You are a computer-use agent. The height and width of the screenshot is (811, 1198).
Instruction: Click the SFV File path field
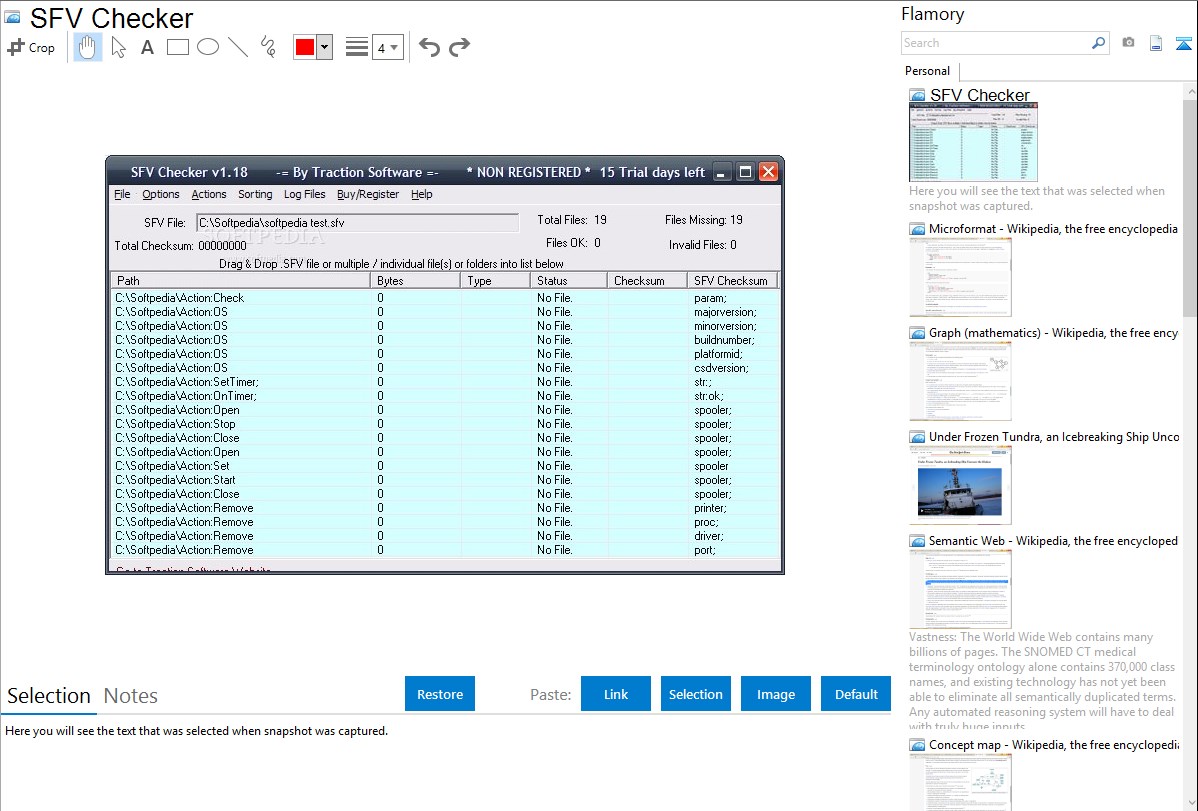coord(358,222)
